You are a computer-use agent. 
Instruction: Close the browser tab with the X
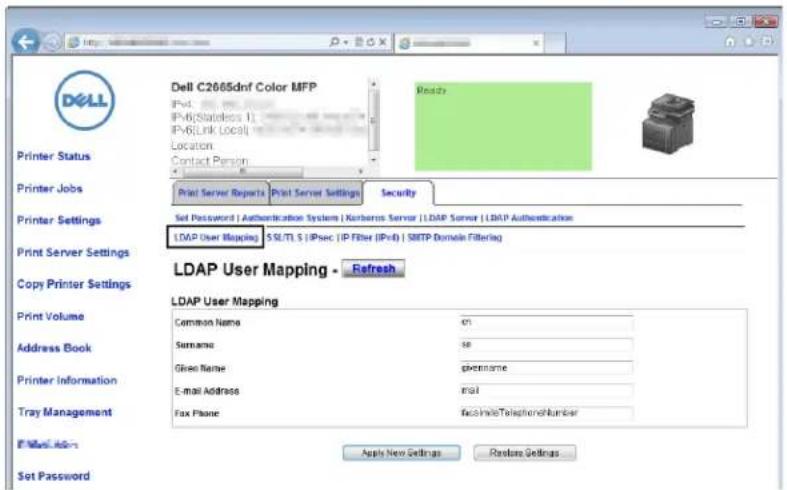536,43
